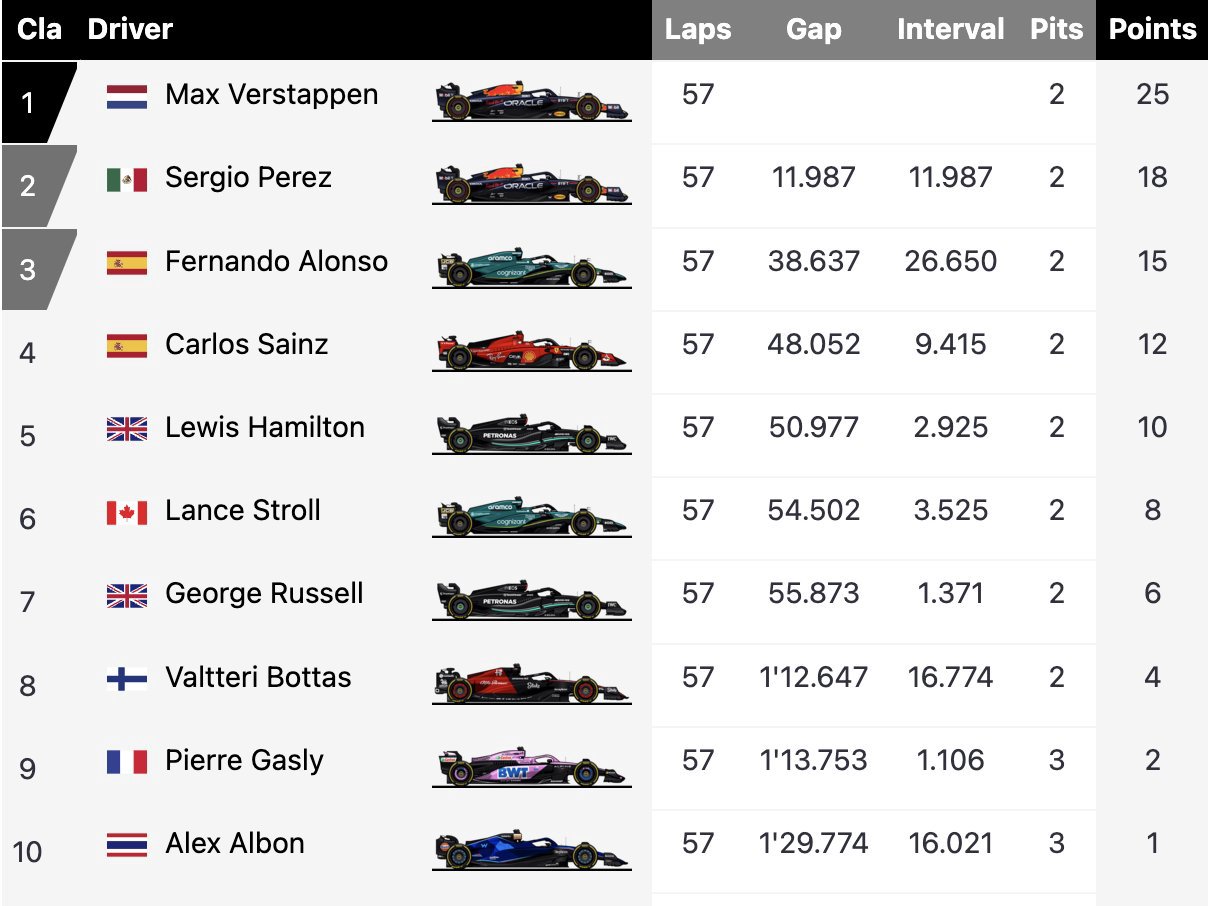Click the UK flag beside Lewis Hamilton
Screen dimensions: 1208x906
(127, 429)
